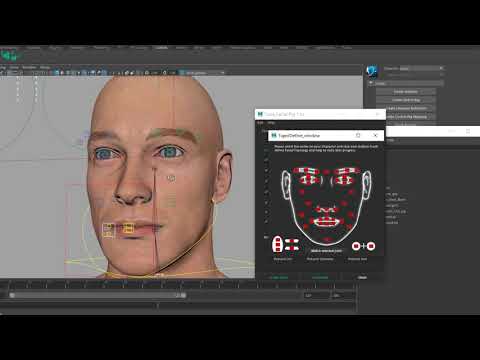Click the two linked circles mirror icon

pyautogui.click(x=363, y=246)
